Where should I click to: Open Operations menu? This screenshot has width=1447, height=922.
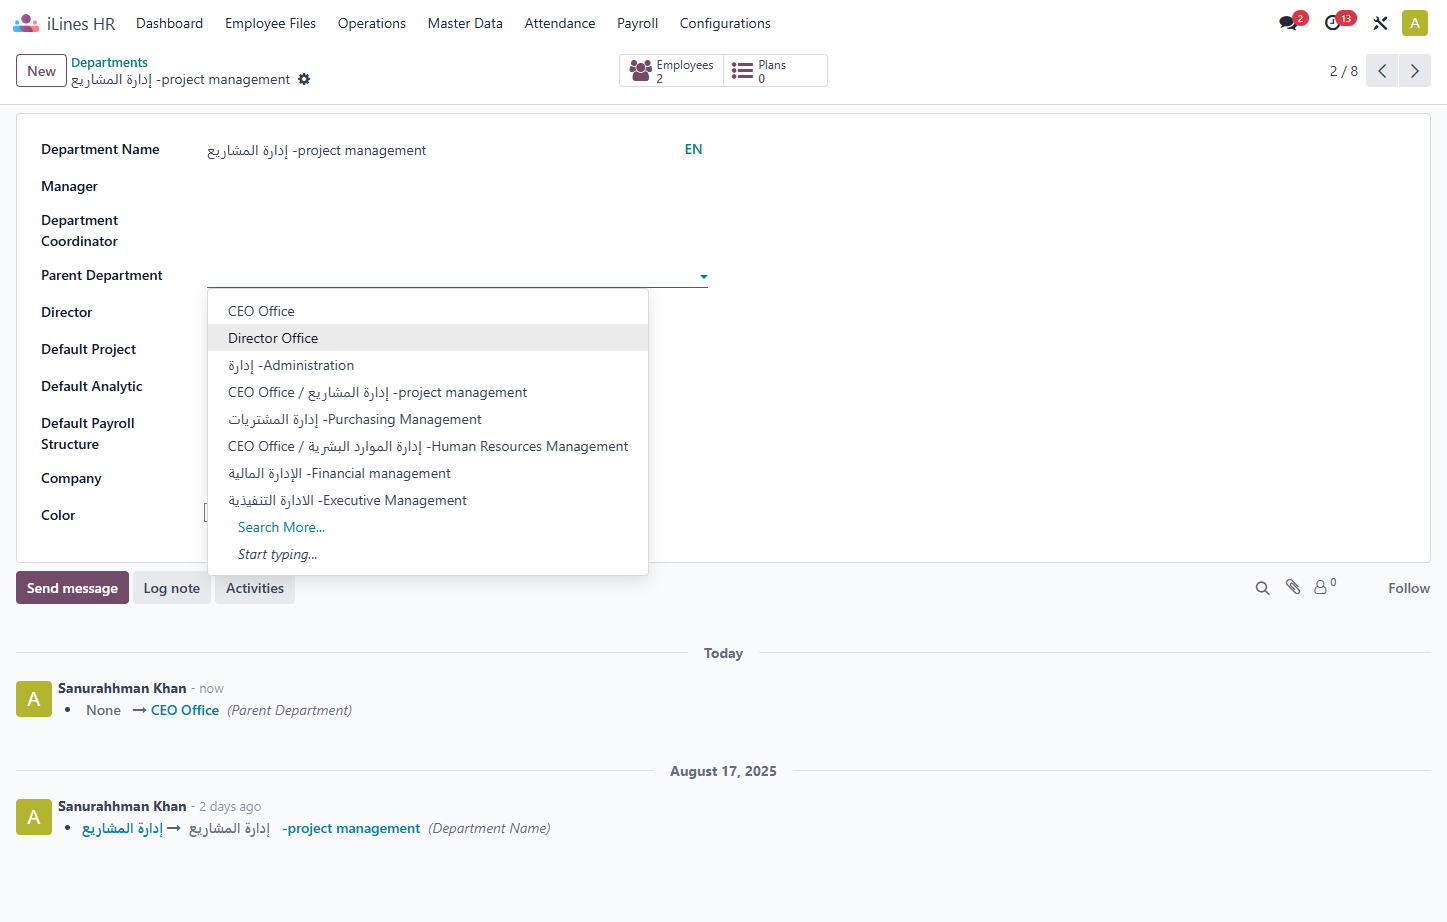tap(372, 23)
